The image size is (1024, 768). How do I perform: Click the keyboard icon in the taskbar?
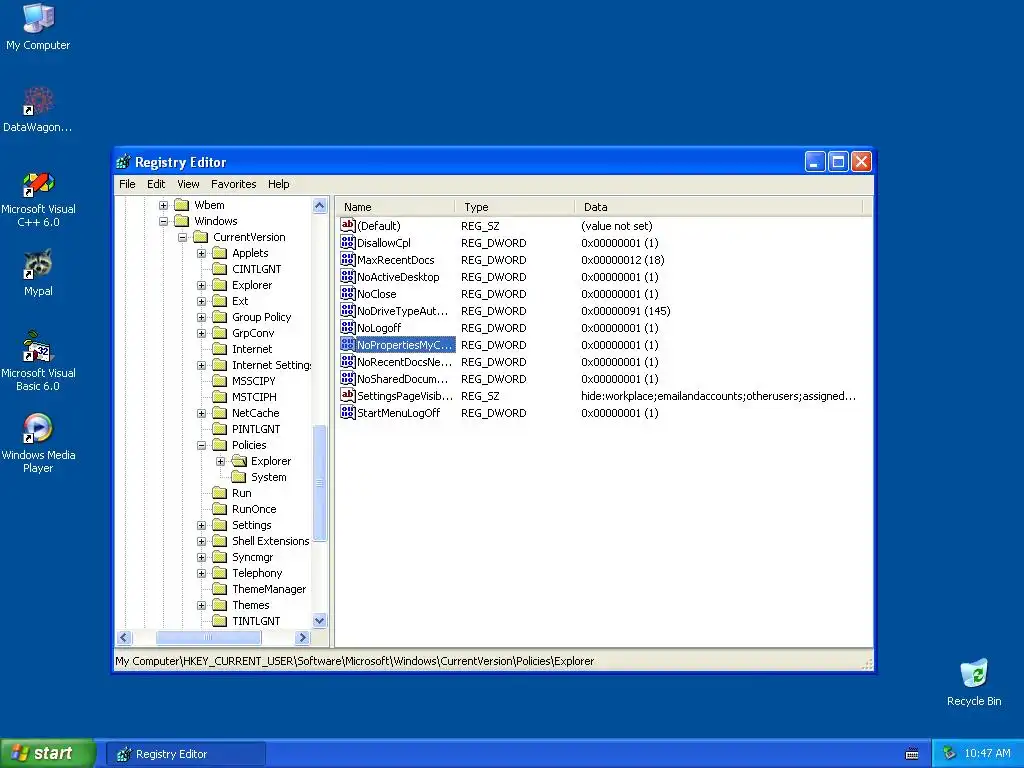point(912,754)
